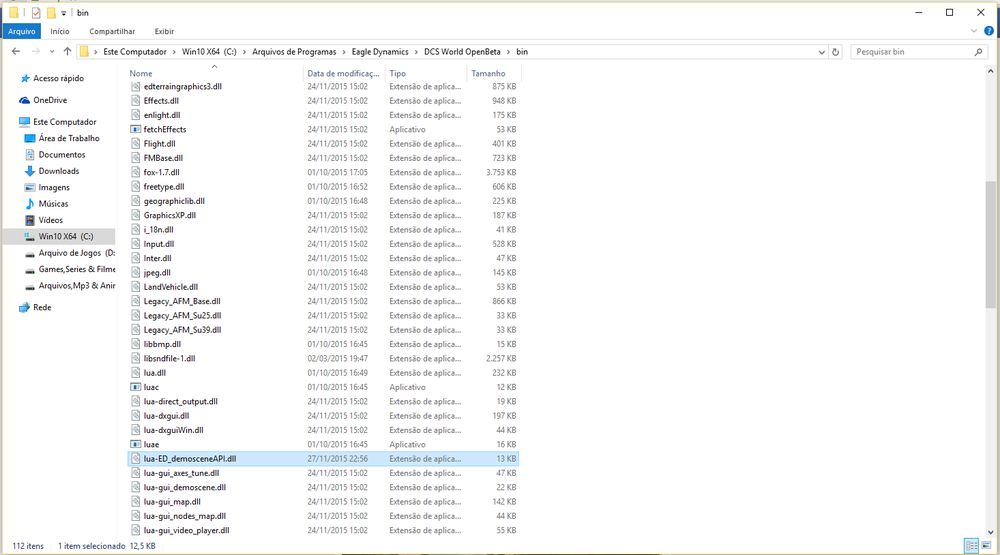Click the lua-gui_map.dll file icon
1000x555 pixels.
click(135, 502)
